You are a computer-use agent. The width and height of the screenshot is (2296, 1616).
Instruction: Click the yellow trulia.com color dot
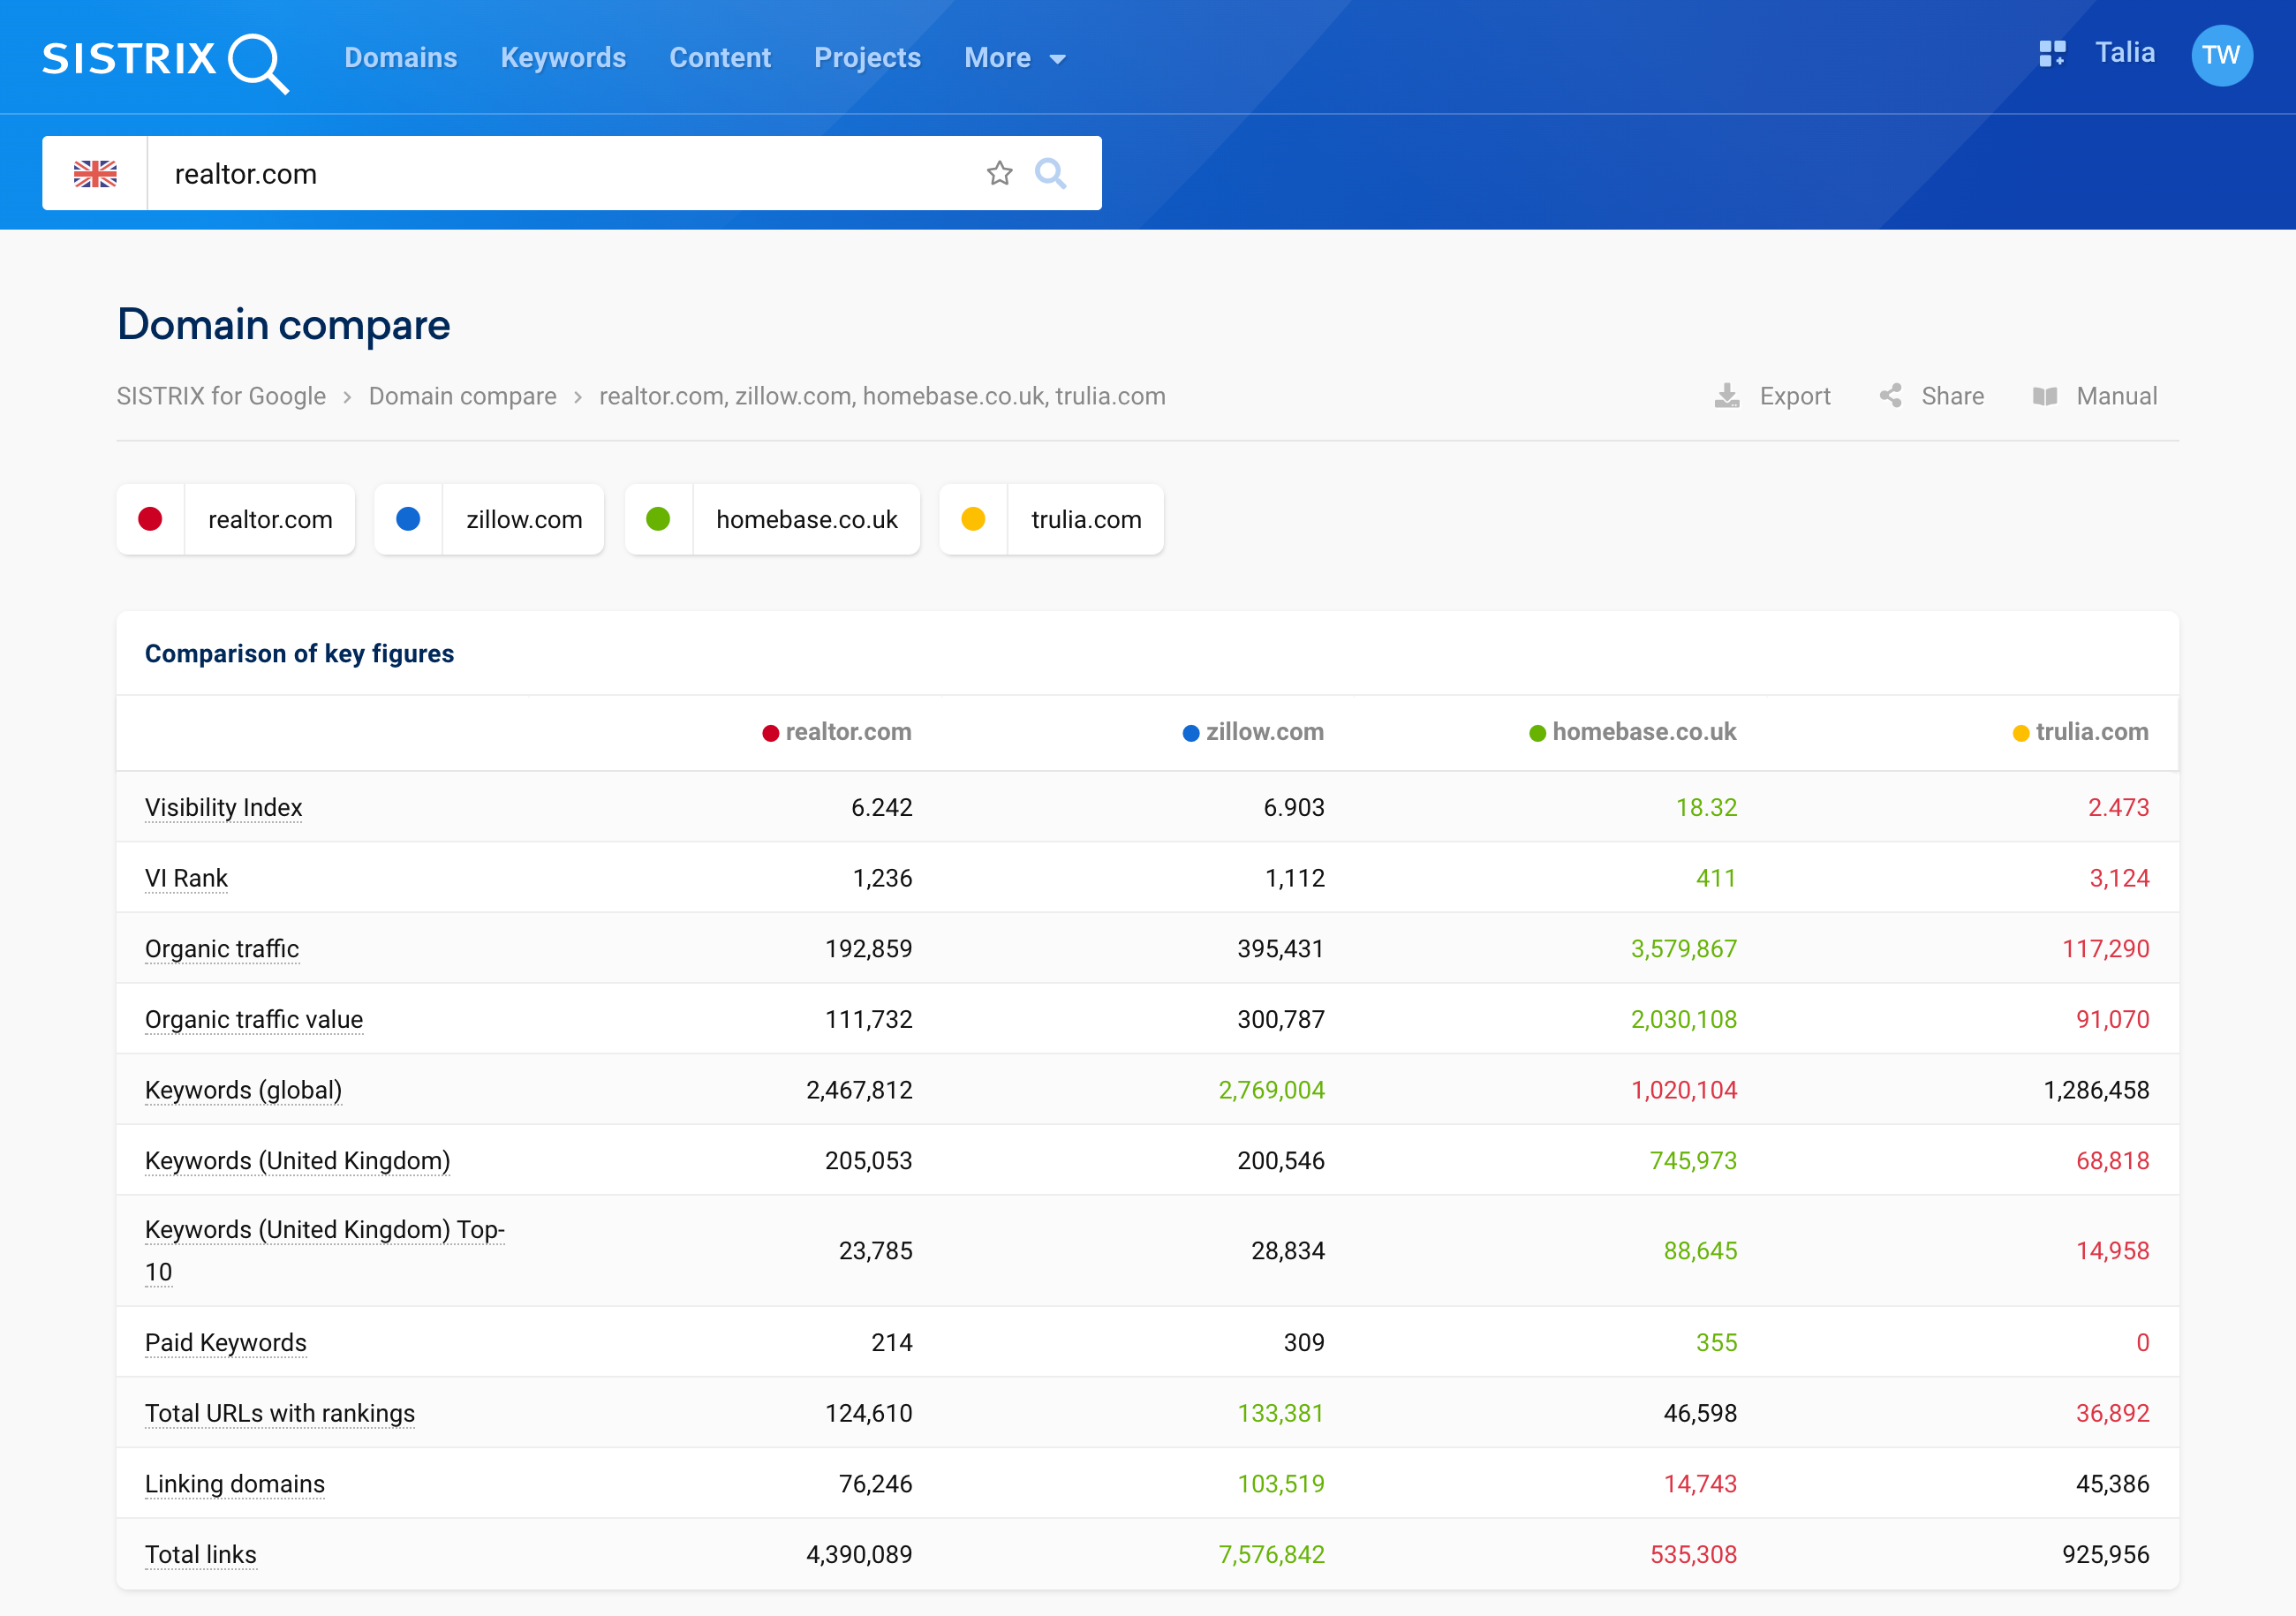click(x=973, y=519)
